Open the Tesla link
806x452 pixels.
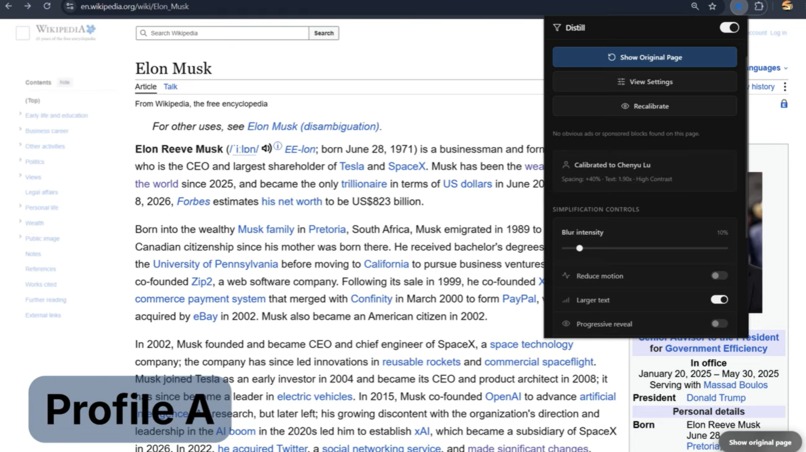coord(352,167)
